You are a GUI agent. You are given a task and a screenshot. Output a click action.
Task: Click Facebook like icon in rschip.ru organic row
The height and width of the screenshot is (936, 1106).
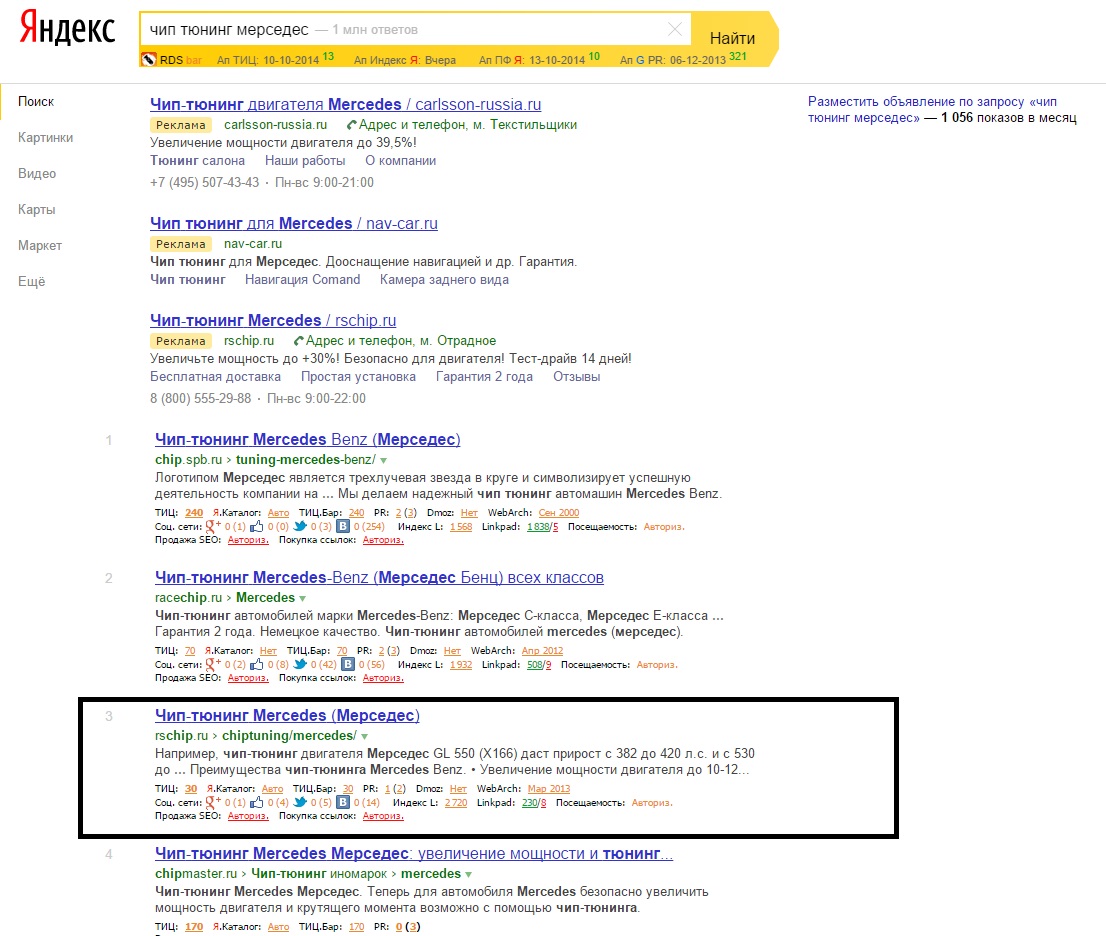[x=257, y=802]
